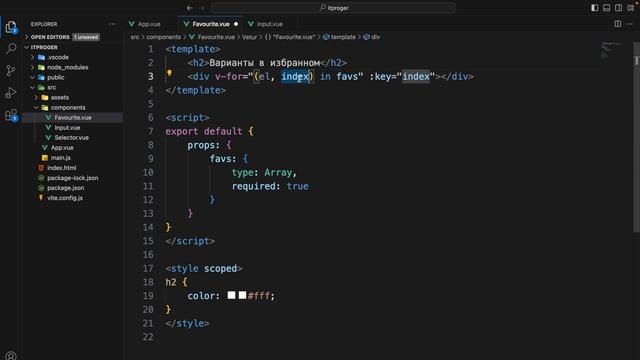Open Explorer Views and More Actions ellipsis
640x360 pixels.
point(112,24)
